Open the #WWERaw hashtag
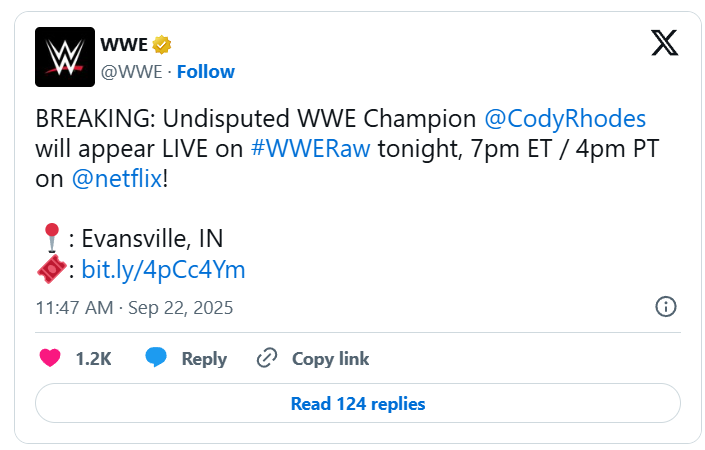 click(x=312, y=149)
